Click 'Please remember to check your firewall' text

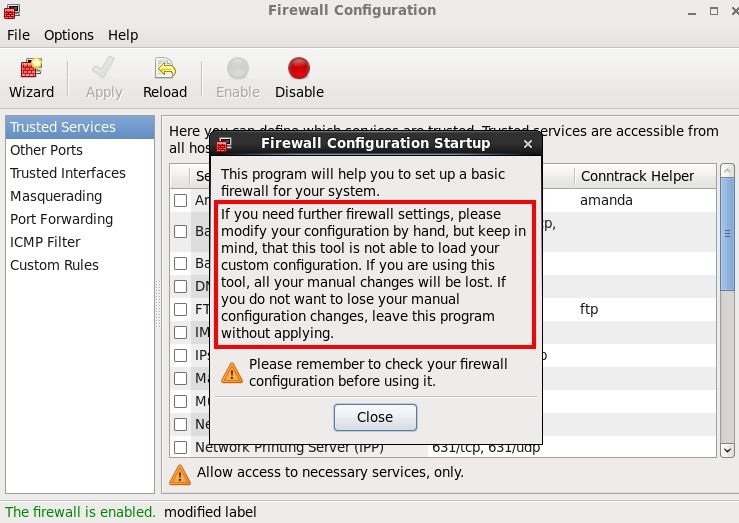pos(378,364)
